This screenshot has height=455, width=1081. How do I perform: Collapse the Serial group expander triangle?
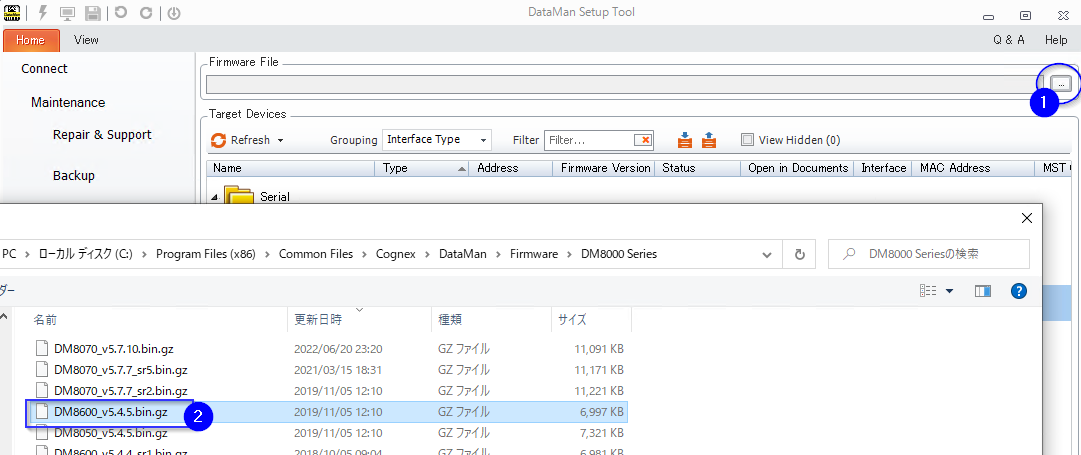coord(214,198)
